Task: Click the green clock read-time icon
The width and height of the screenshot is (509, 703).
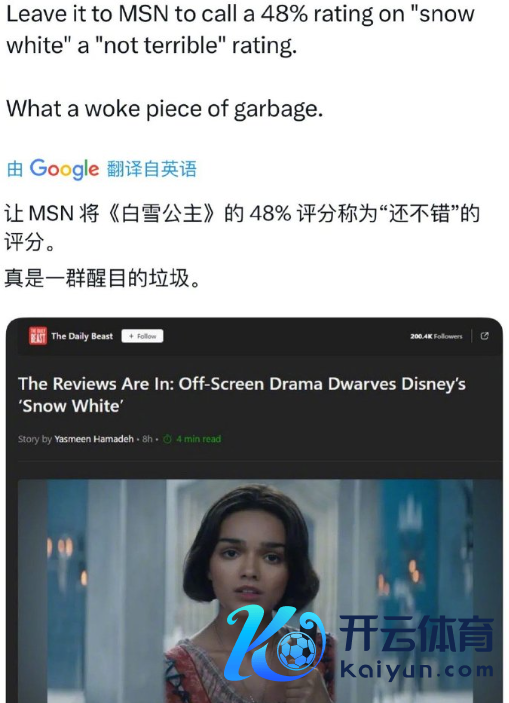Action: click(167, 439)
